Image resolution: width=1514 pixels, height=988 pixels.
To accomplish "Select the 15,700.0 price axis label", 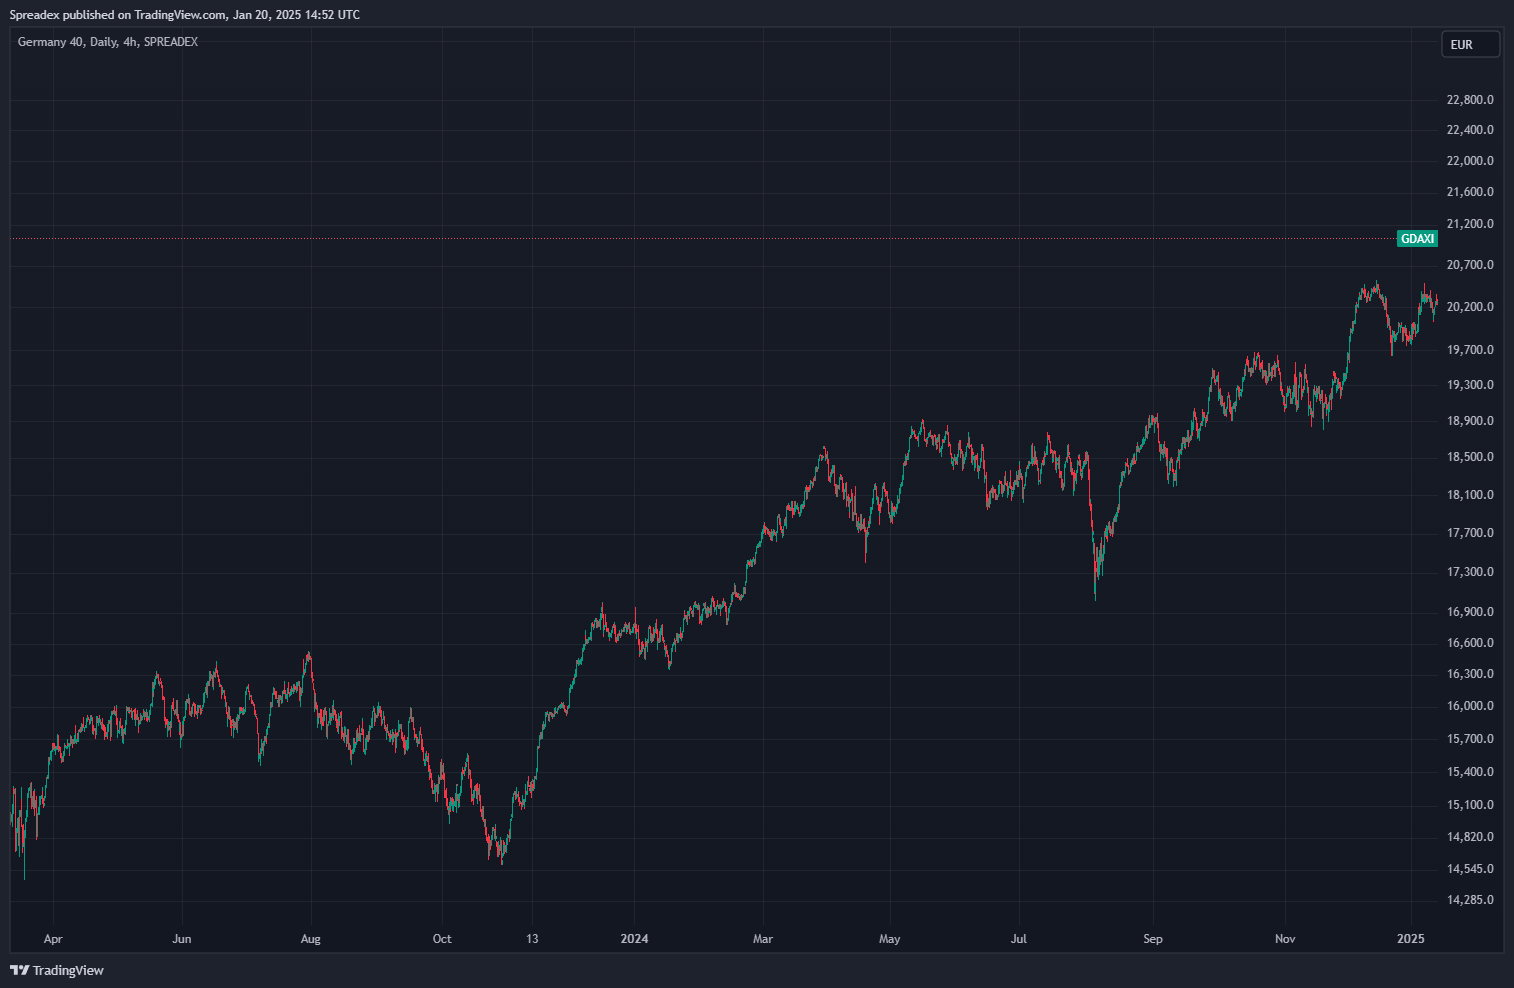I will click(x=1470, y=739).
